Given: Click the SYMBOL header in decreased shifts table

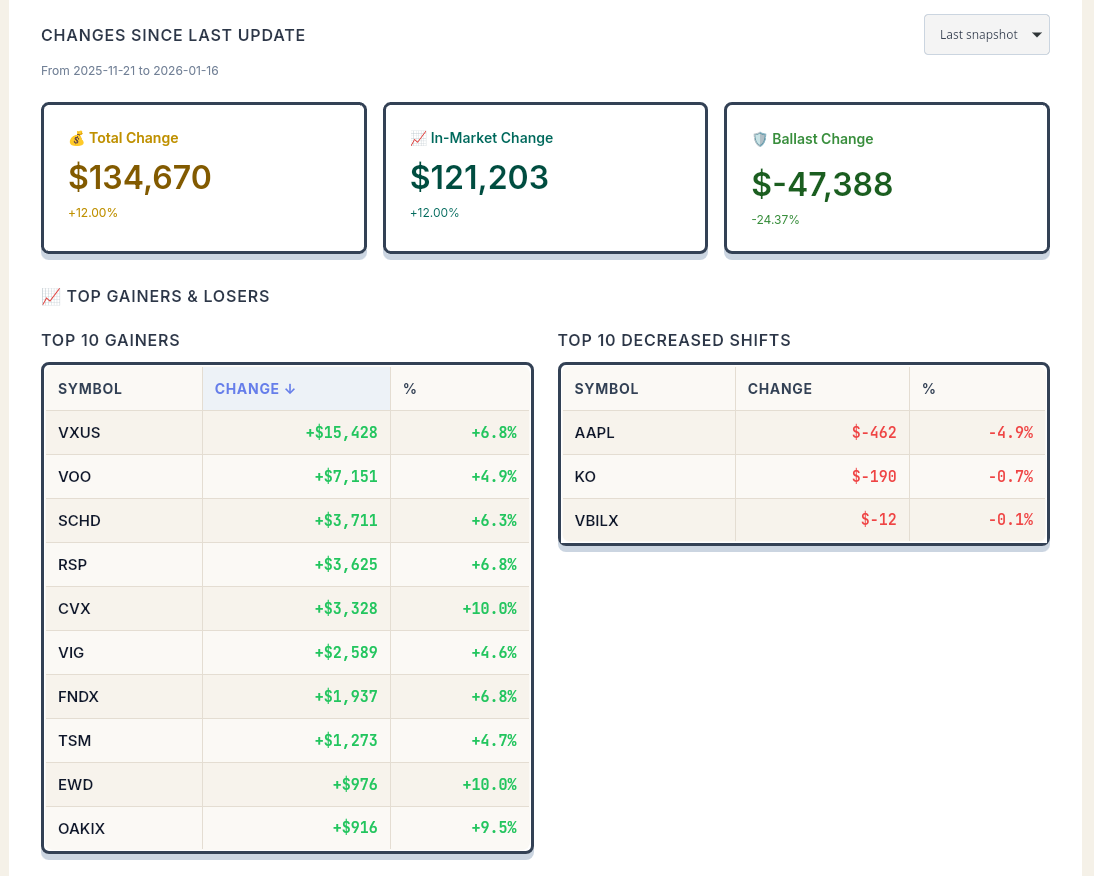Looking at the screenshot, I should 606,388.
